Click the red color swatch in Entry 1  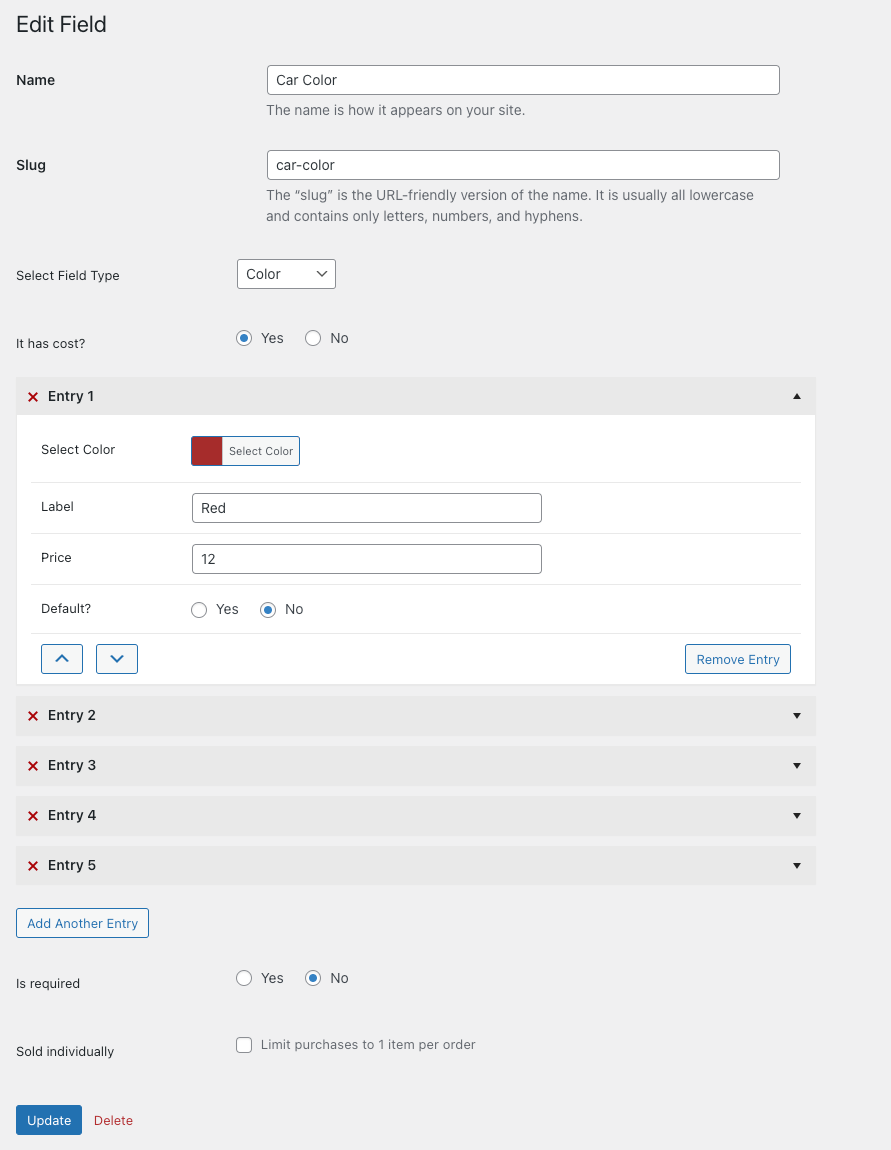[x=207, y=451]
